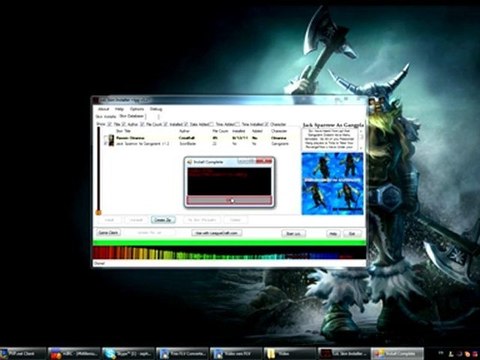Select the bold first skin row title
Screen dimensions: 480x360
click(x=130, y=138)
